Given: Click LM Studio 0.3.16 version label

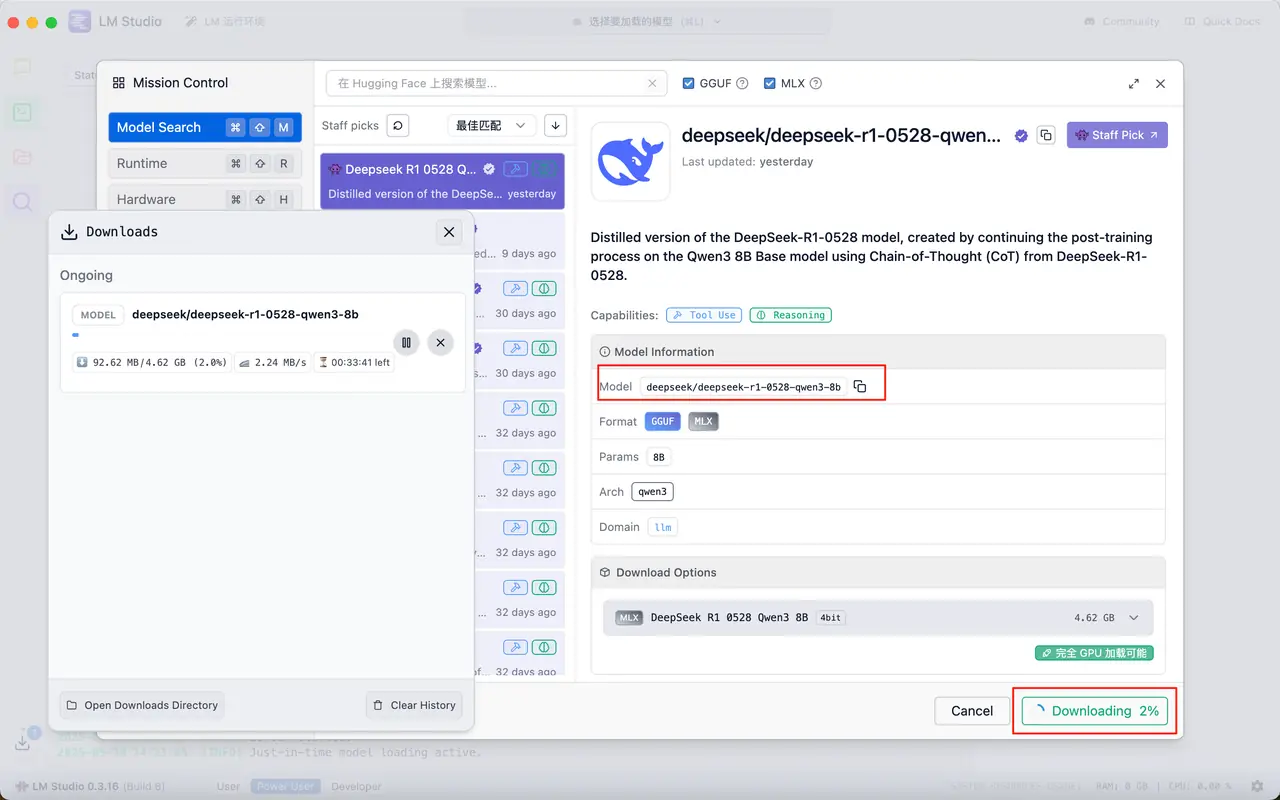Looking at the screenshot, I should pos(89,786).
